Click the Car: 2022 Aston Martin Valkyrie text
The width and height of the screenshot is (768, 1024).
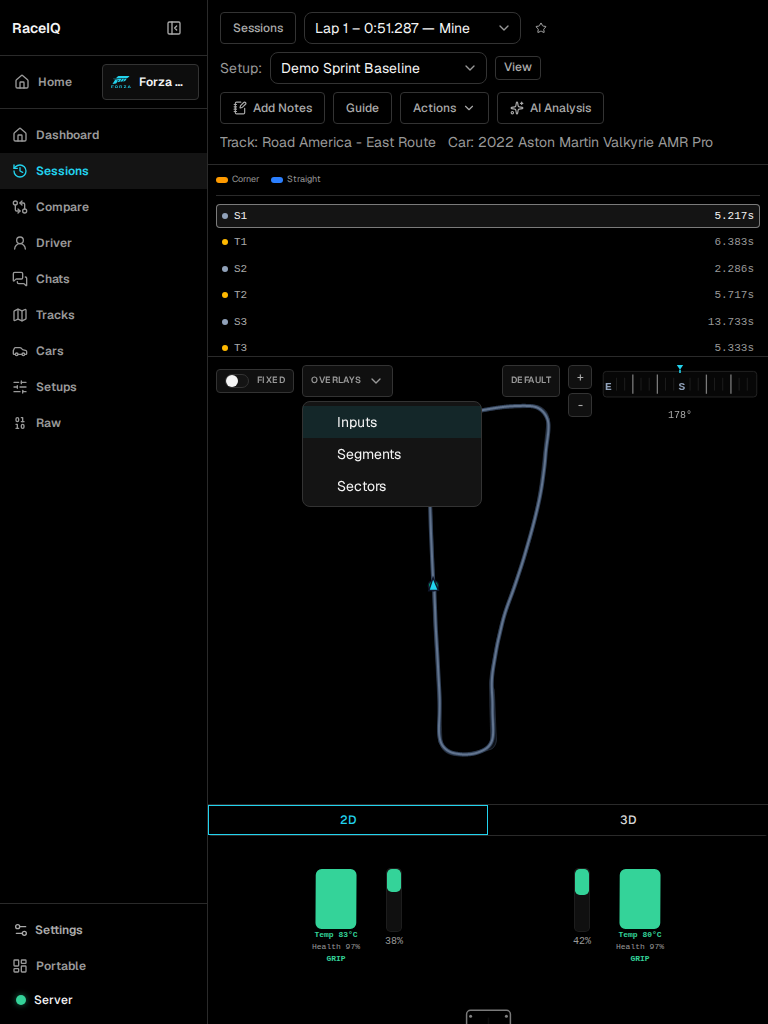(581, 142)
